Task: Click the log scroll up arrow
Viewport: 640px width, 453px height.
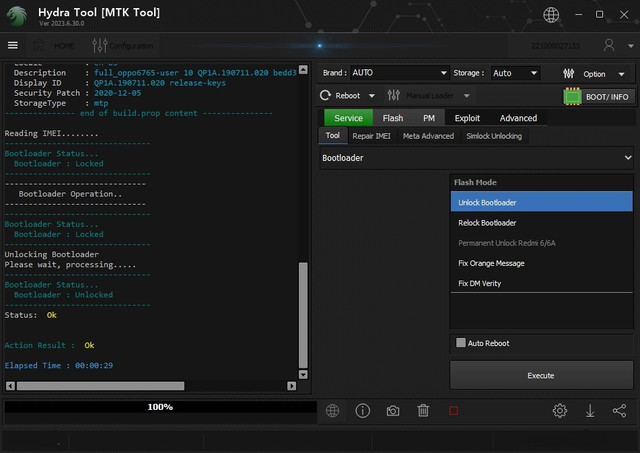Action: (303, 70)
